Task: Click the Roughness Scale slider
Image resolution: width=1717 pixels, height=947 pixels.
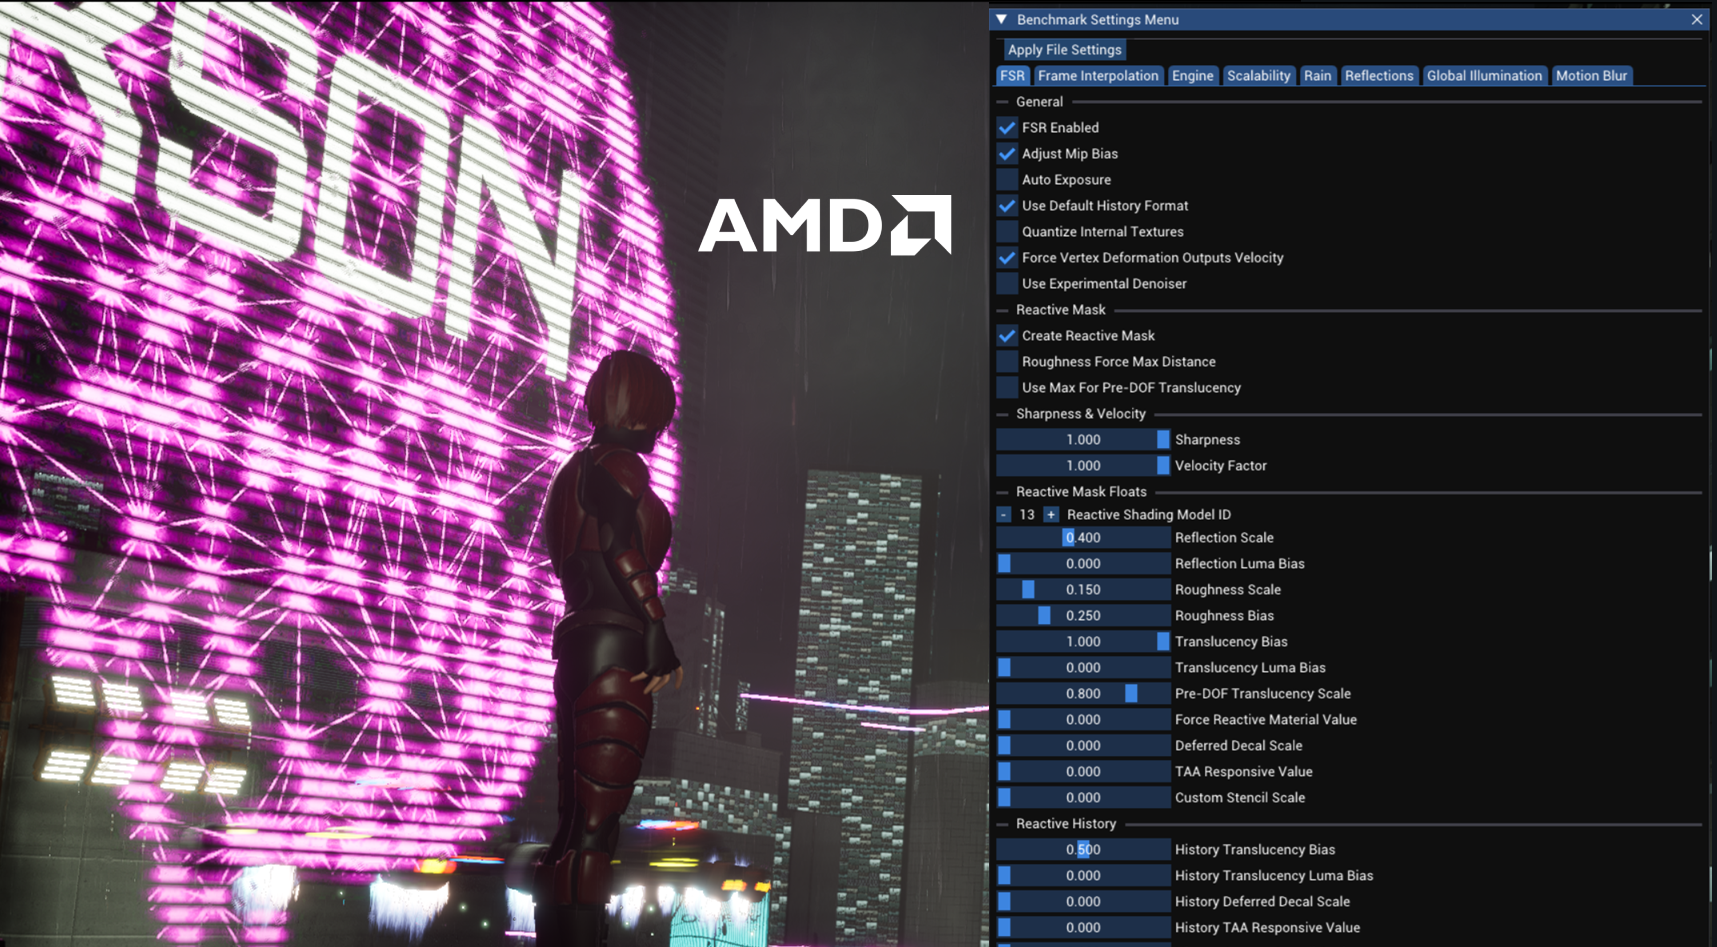Action: point(1083,589)
